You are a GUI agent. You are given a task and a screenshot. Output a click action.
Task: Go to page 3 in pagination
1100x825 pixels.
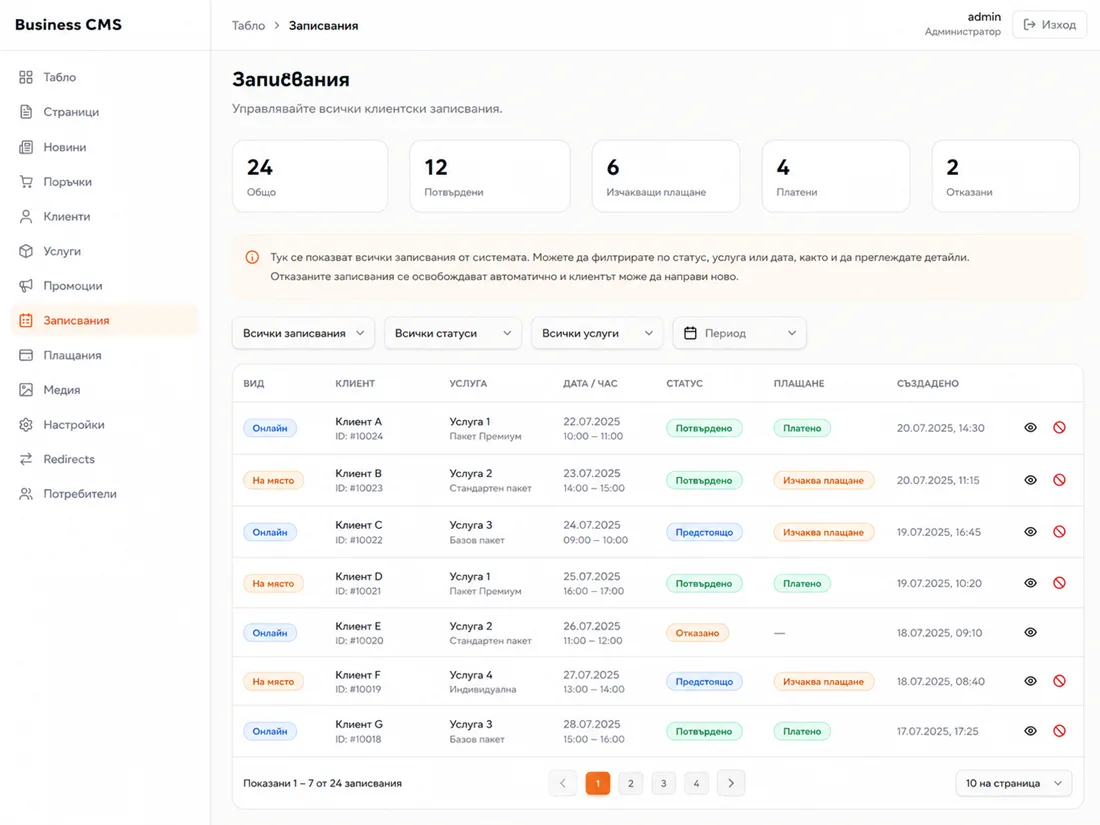tap(663, 783)
